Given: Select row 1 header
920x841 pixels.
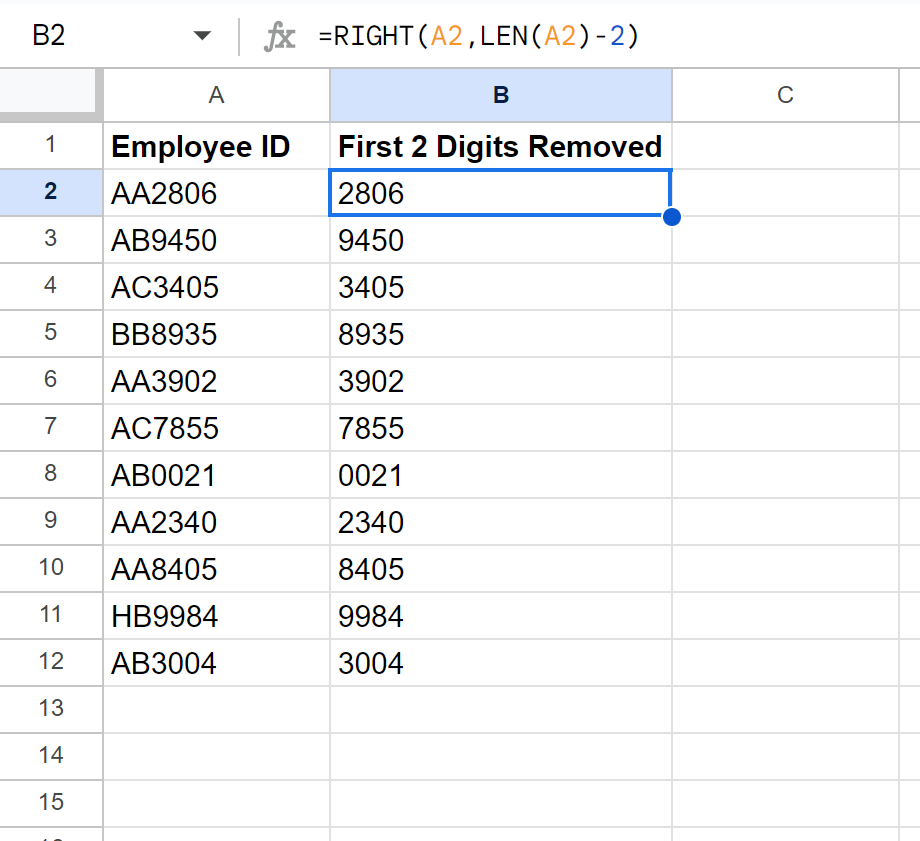Looking at the screenshot, I should click(x=51, y=145).
